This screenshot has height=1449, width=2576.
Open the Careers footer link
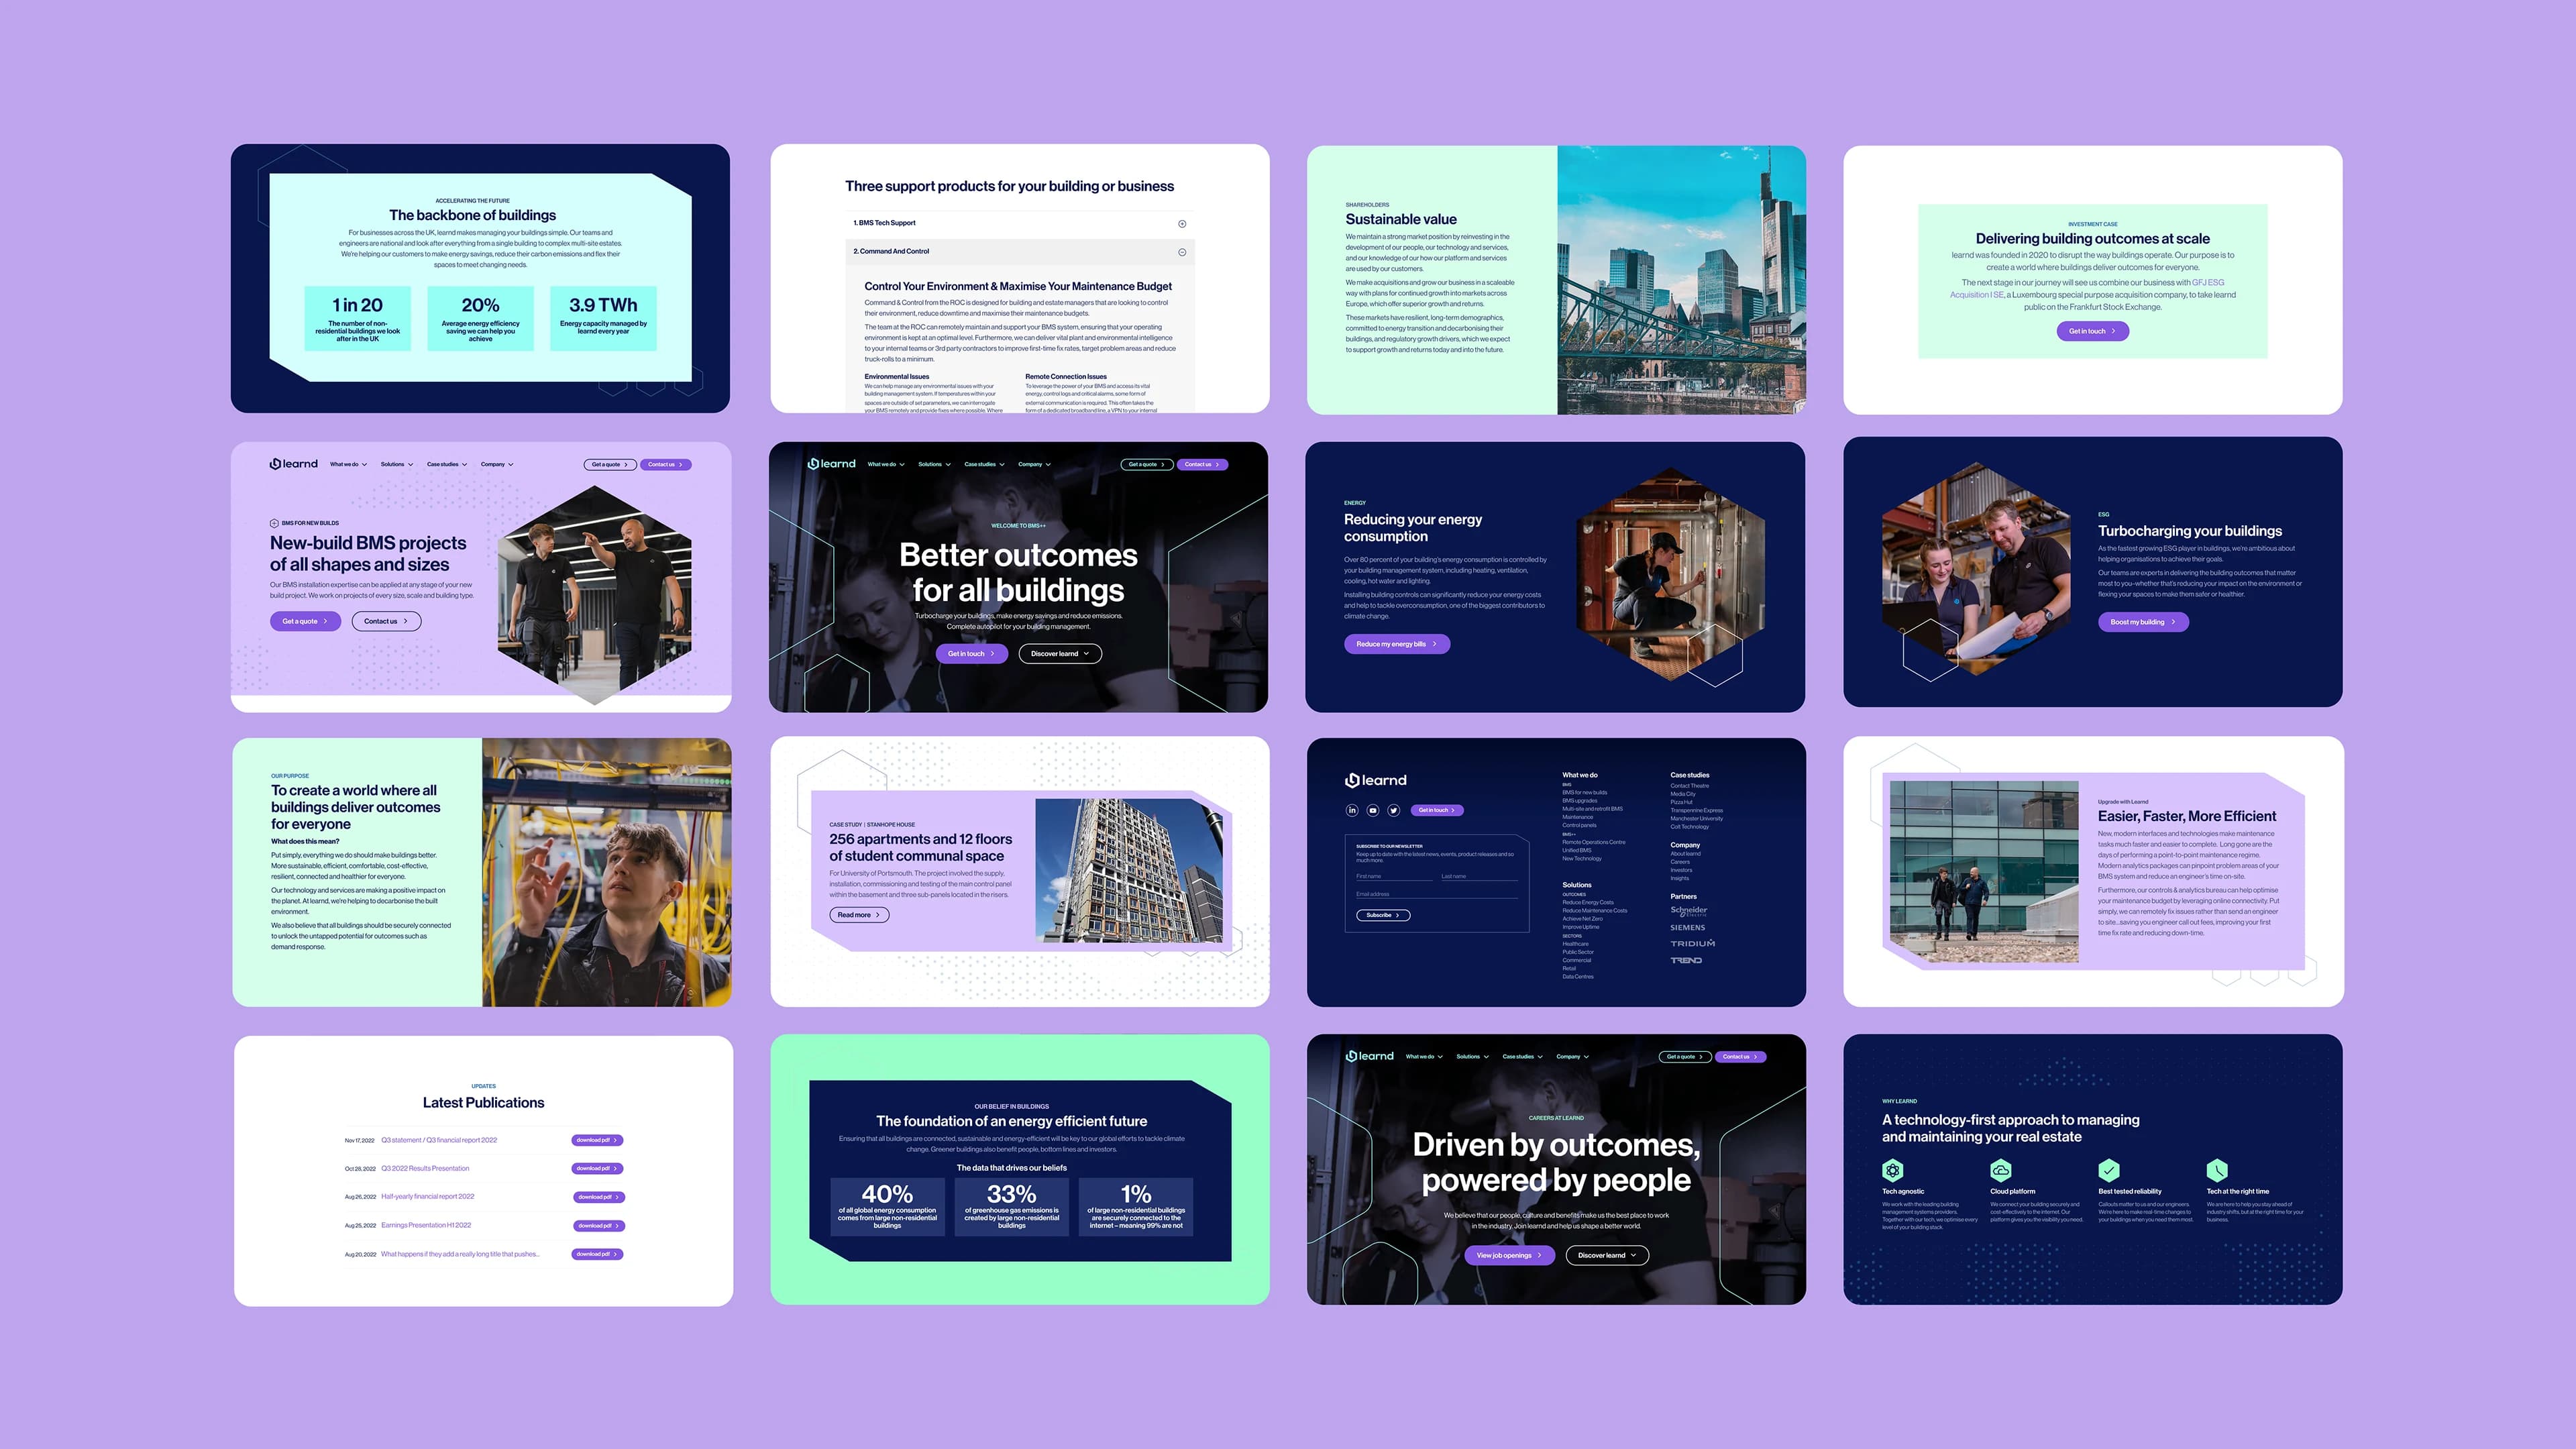(x=1680, y=861)
